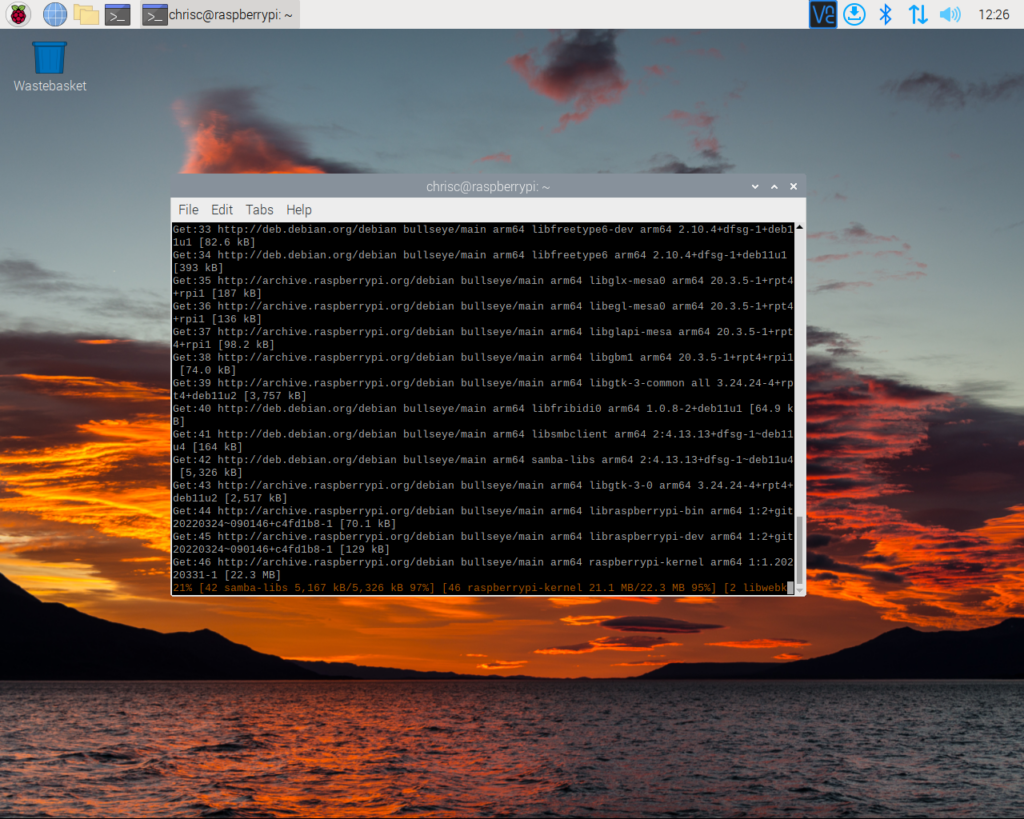Click the terminal window title bar text

pos(488,187)
